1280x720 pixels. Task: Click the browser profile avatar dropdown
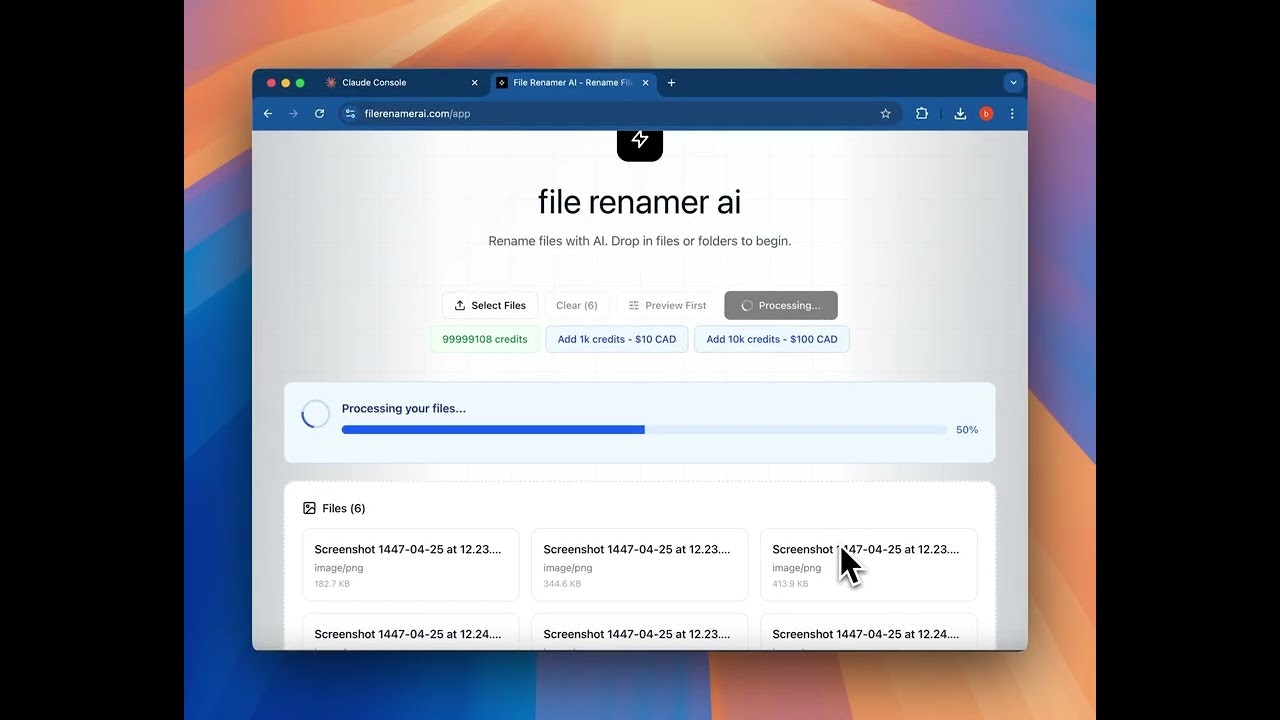[986, 113]
